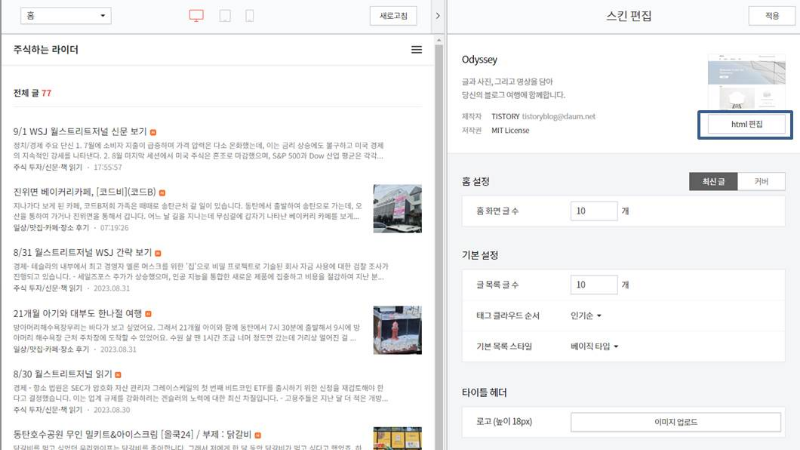Viewport: 800px width, 450px height.
Task: Click the orange badge beside 8/31 월스트리트저널 post
Action: click(158, 253)
